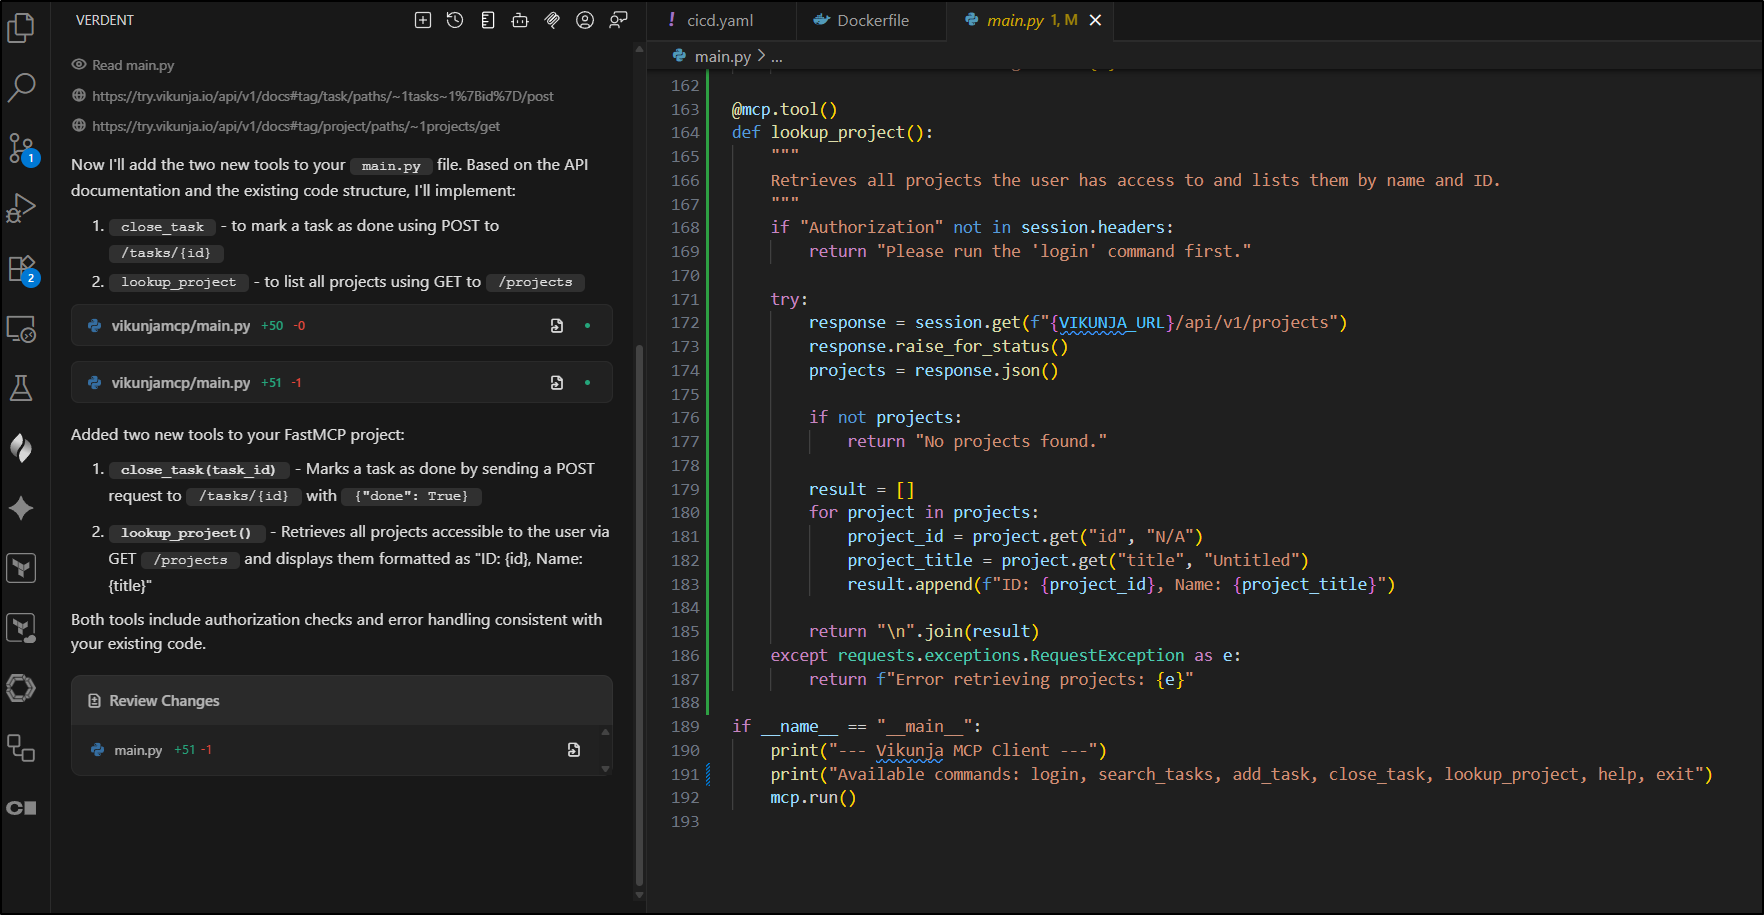Open the Verdent account profile icon
Viewport: 1764px width, 915px height.
pyautogui.click(x=585, y=20)
